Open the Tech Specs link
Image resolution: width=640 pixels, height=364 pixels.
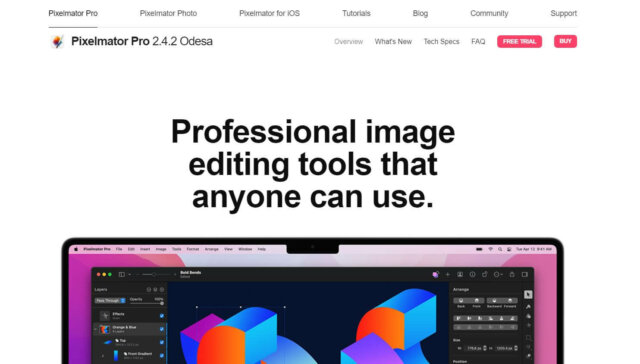click(441, 42)
